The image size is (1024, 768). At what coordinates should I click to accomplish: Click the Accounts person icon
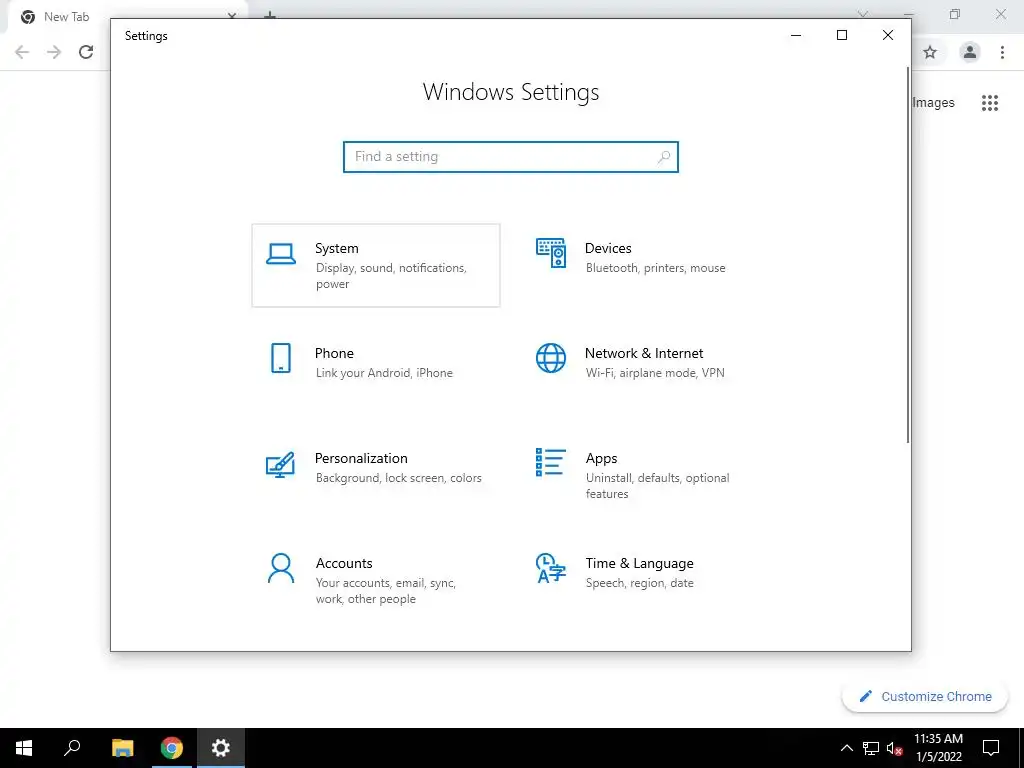[281, 568]
